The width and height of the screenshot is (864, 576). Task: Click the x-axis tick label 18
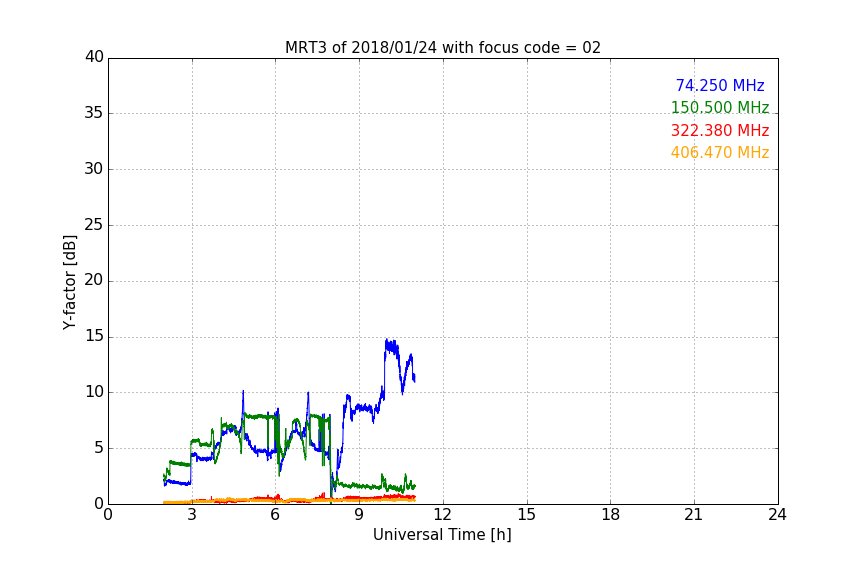click(611, 515)
